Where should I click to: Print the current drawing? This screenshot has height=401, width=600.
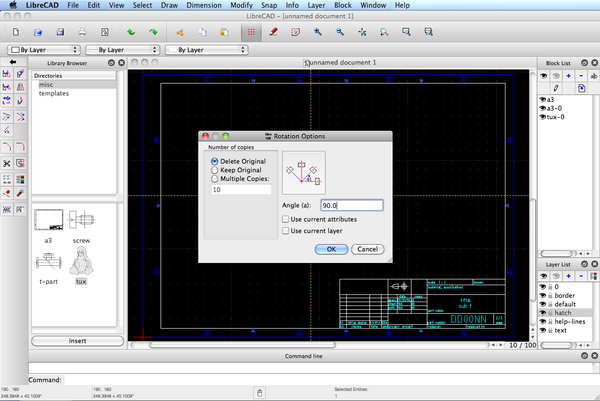coord(82,32)
